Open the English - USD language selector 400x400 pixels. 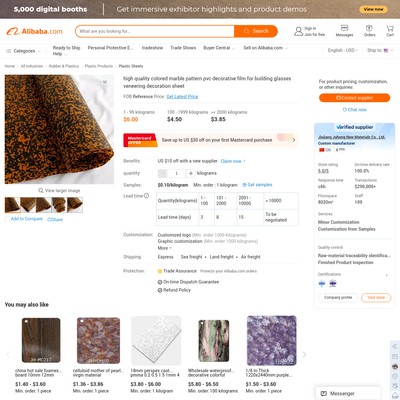(x=343, y=50)
